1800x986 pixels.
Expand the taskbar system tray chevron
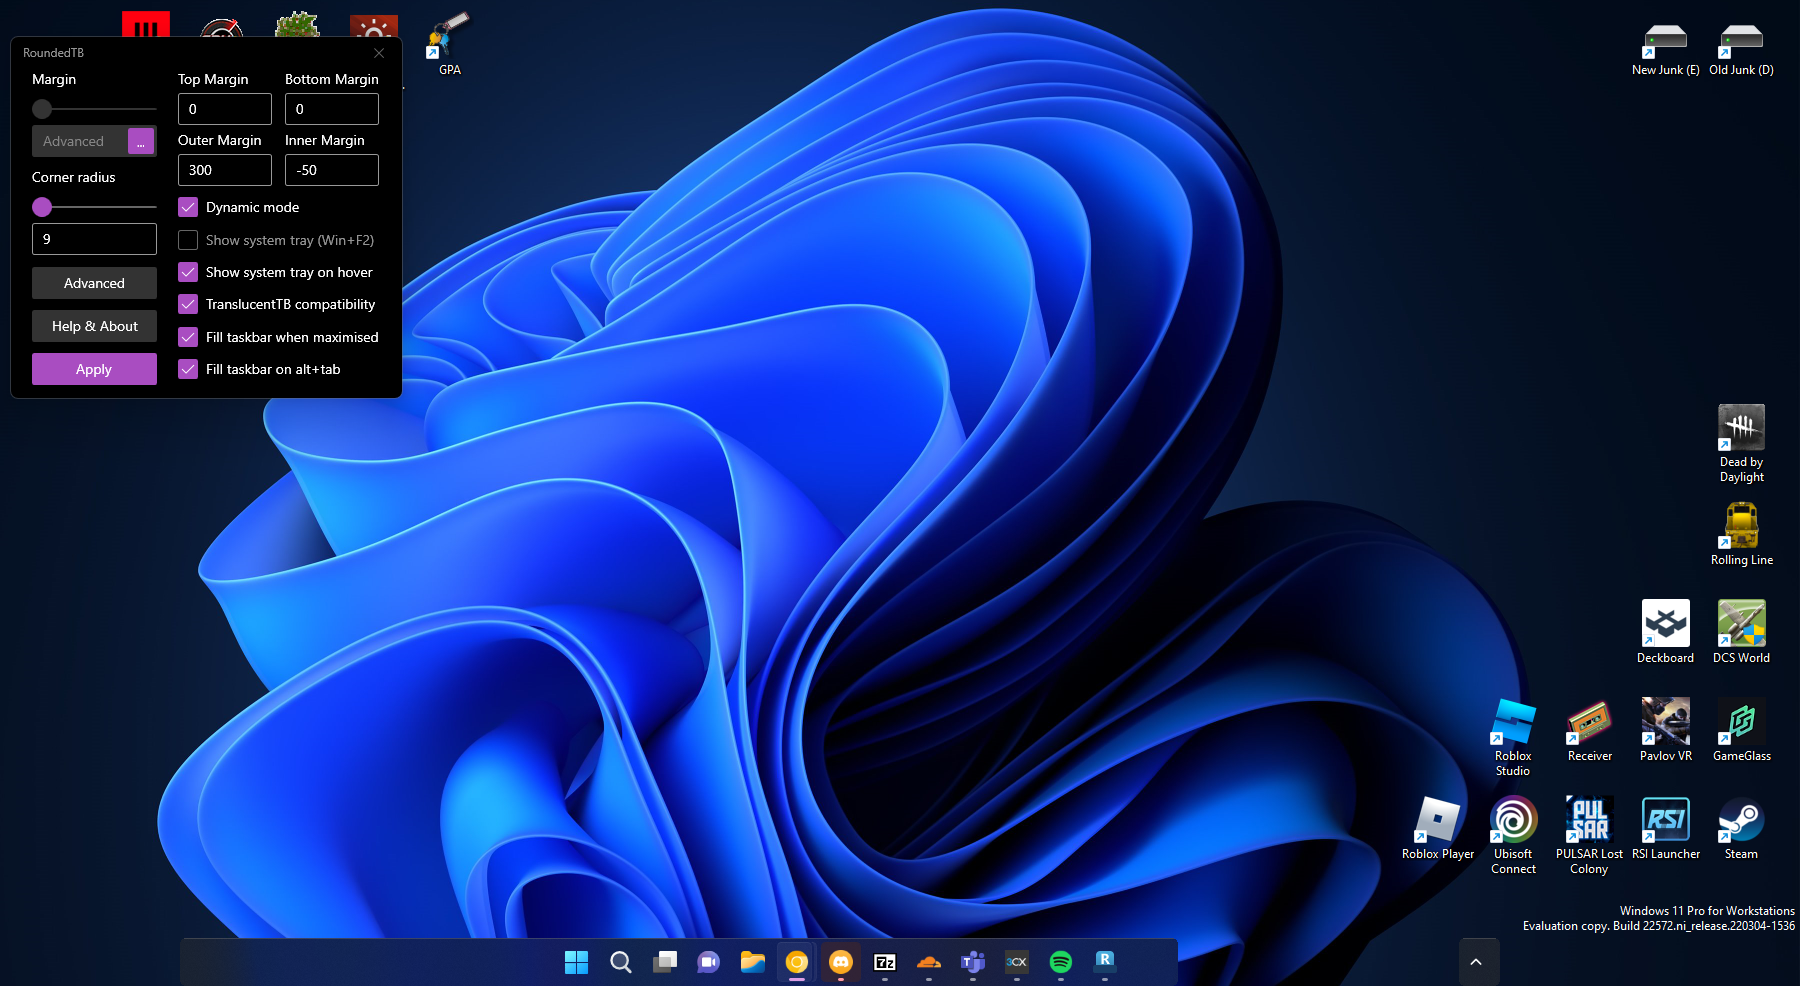1477,961
